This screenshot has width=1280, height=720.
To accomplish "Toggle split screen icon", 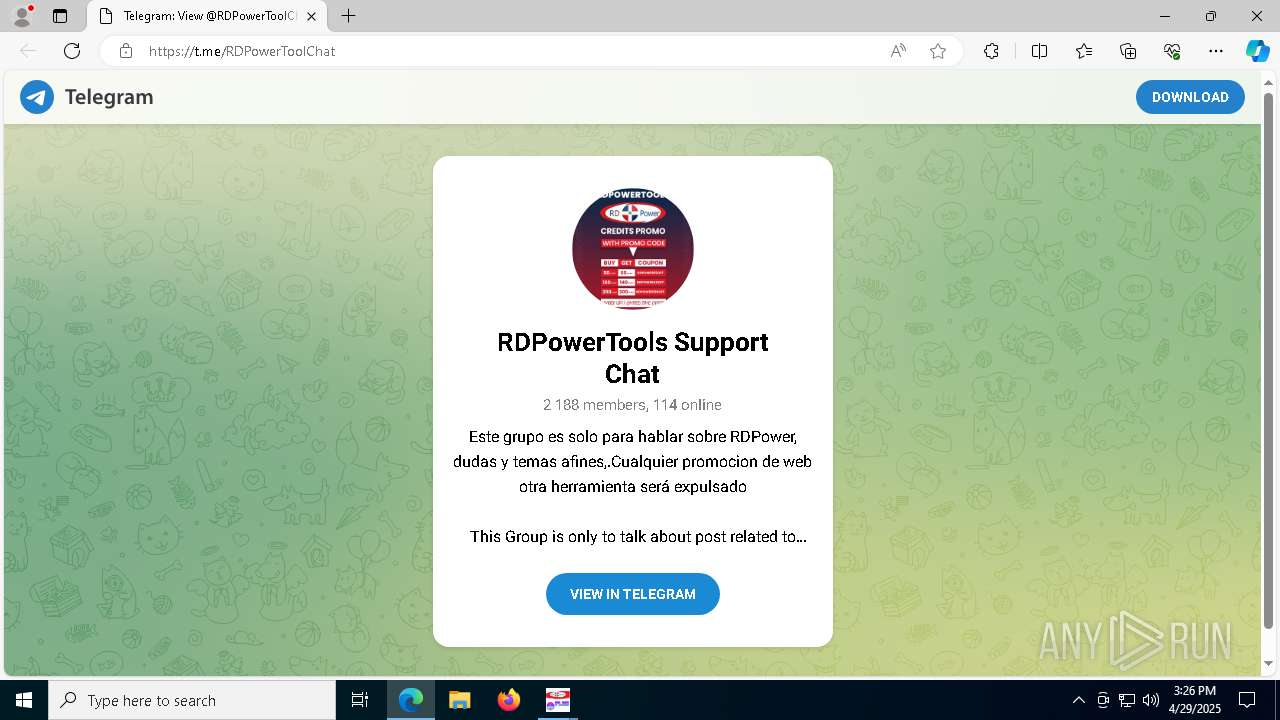I will [1039, 51].
